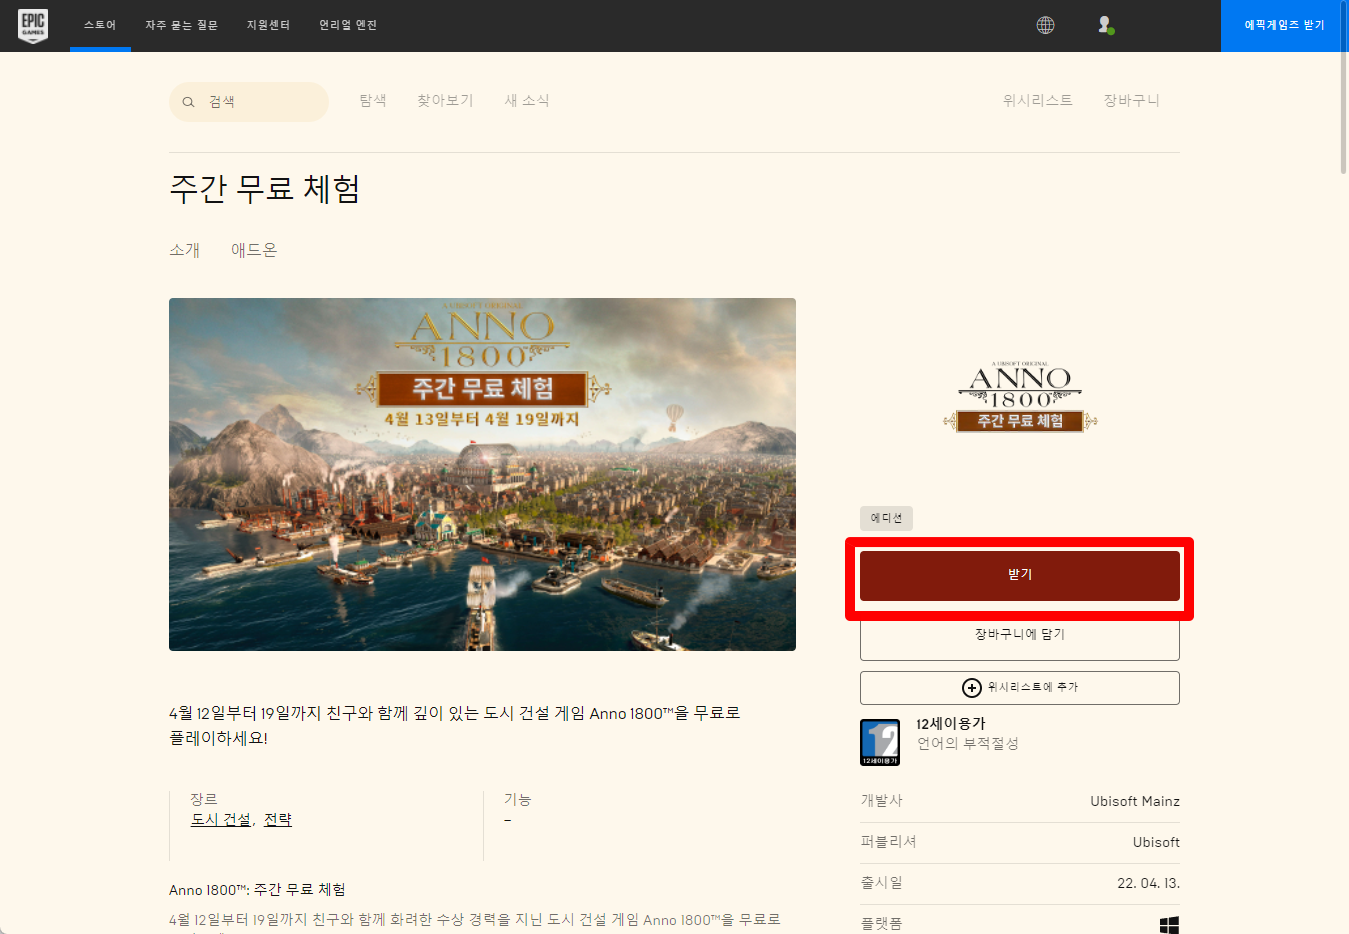Click the Ubisoft publisher value
This screenshot has width=1349, height=934.
tap(1156, 842)
